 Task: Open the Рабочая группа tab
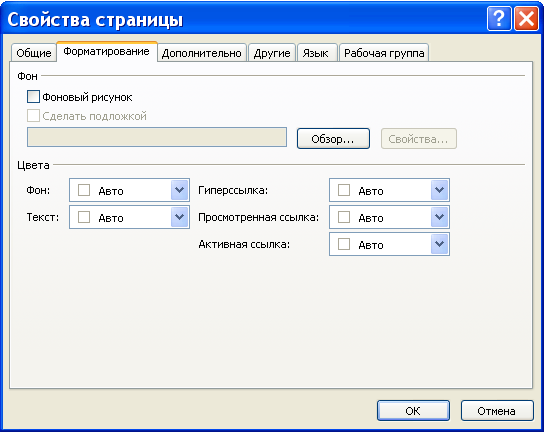point(384,53)
